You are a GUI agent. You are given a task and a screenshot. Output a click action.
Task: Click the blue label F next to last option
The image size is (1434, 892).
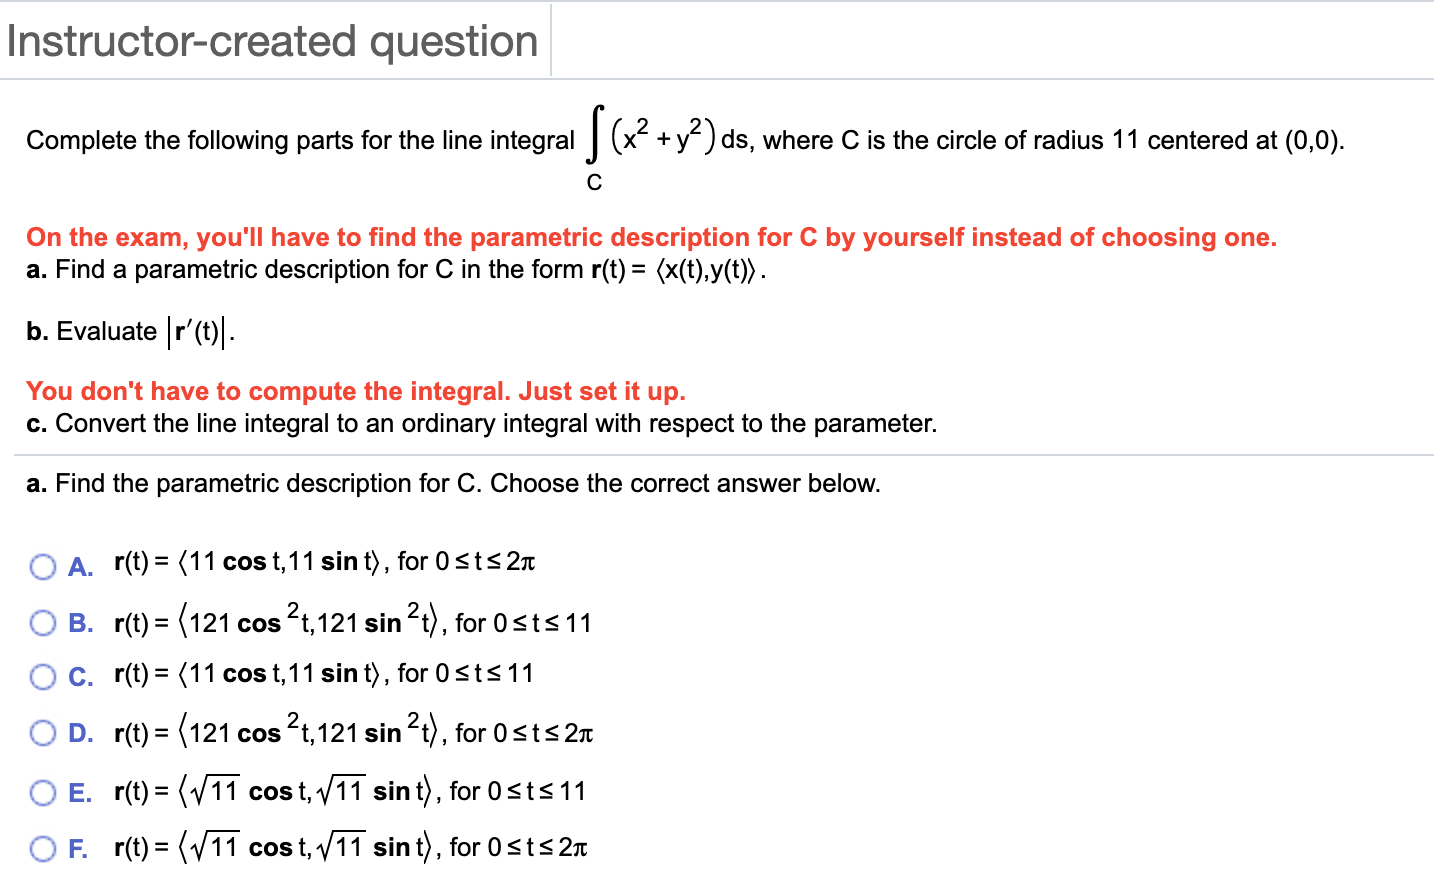pyautogui.click(x=77, y=848)
